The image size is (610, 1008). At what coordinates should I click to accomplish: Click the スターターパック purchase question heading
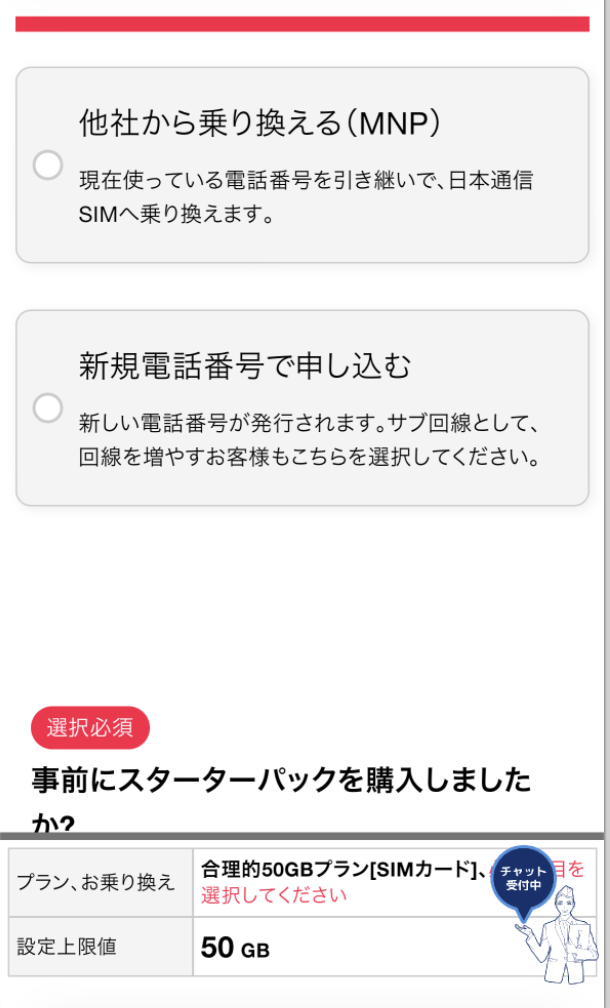[x=280, y=782]
